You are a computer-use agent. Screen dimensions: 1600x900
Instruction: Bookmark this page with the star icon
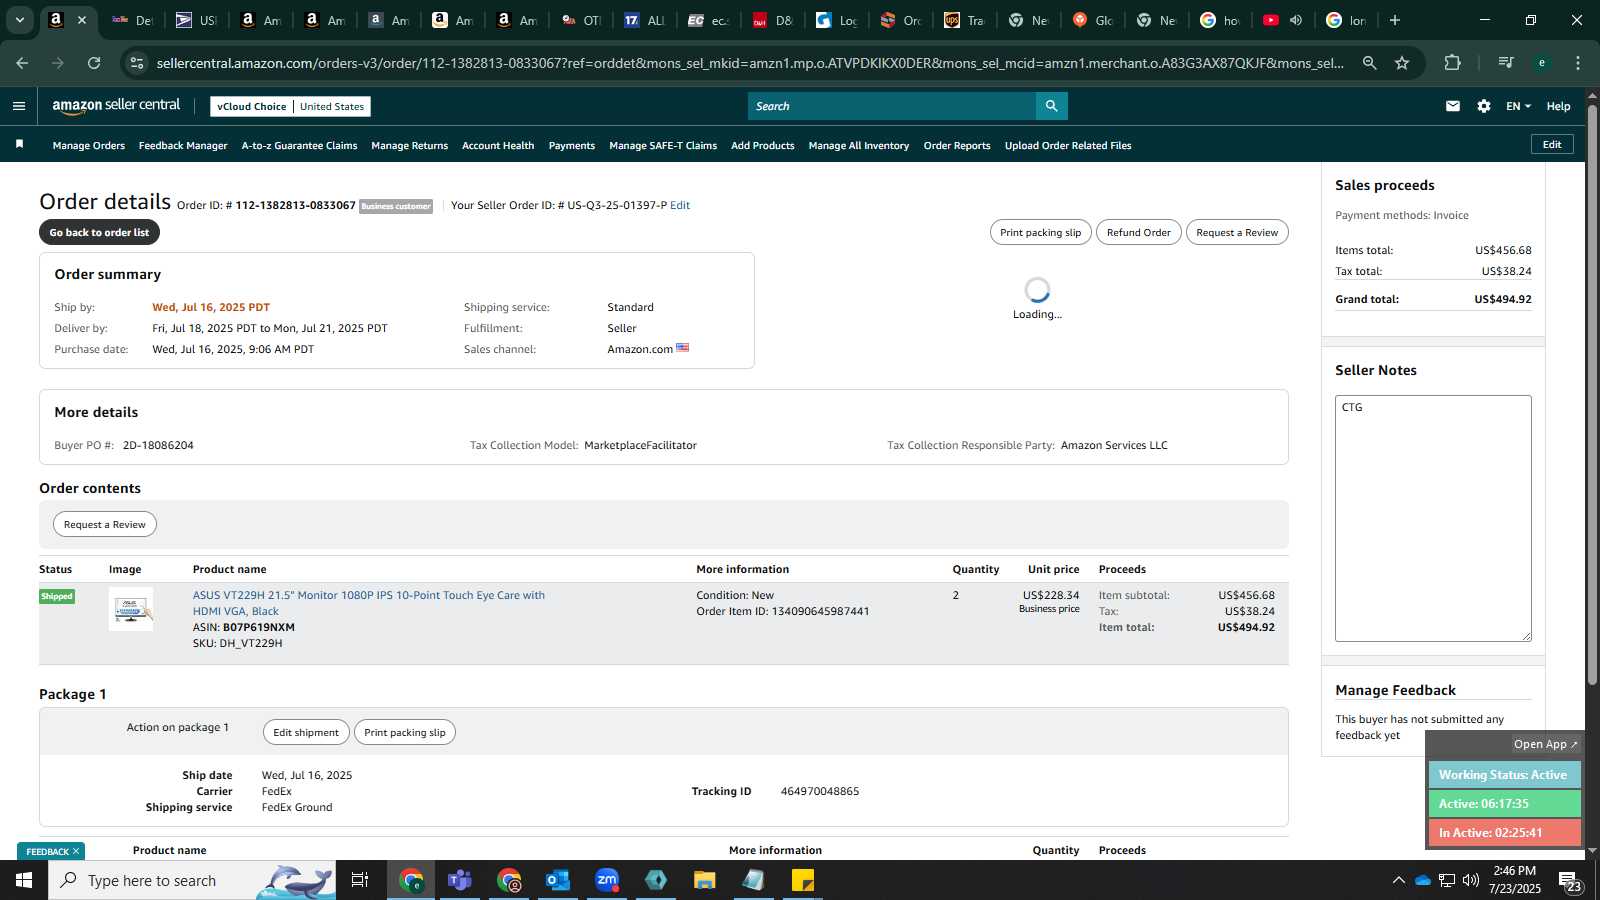(1402, 63)
